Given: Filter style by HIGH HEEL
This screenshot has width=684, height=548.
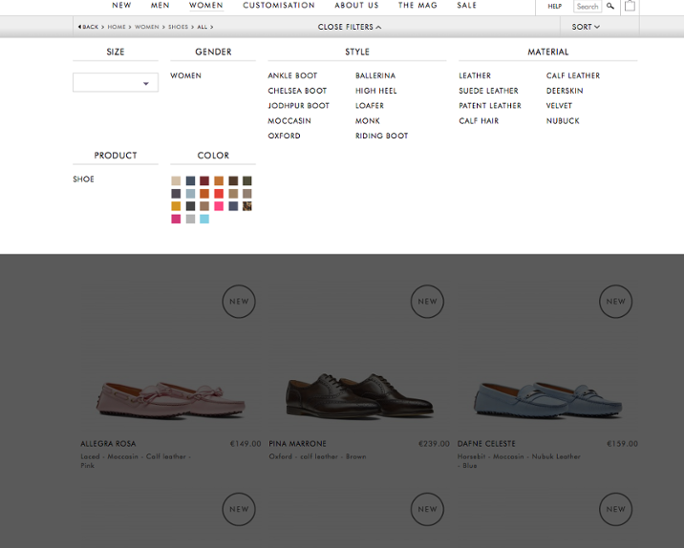Looking at the screenshot, I should (376, 91).
